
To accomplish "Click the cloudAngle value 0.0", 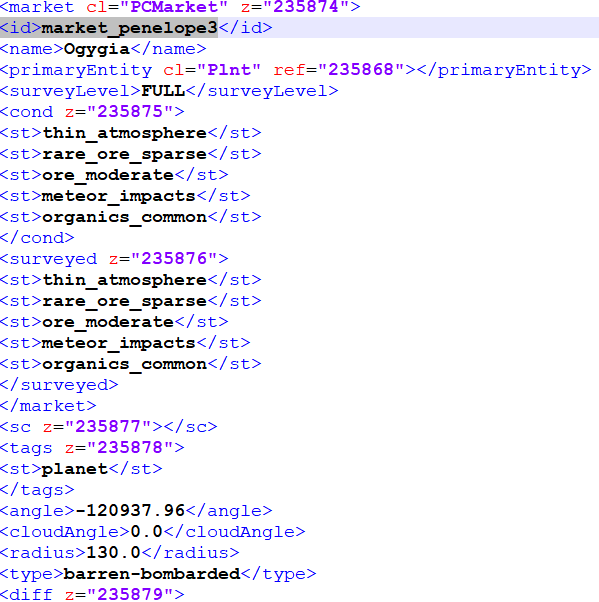I will coord(147,532).
